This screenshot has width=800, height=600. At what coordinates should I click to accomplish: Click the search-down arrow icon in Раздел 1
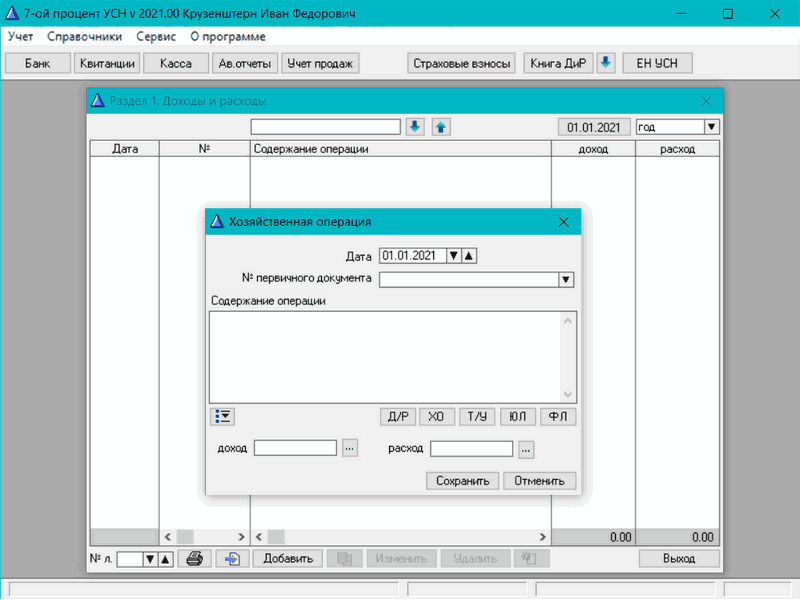416,127
